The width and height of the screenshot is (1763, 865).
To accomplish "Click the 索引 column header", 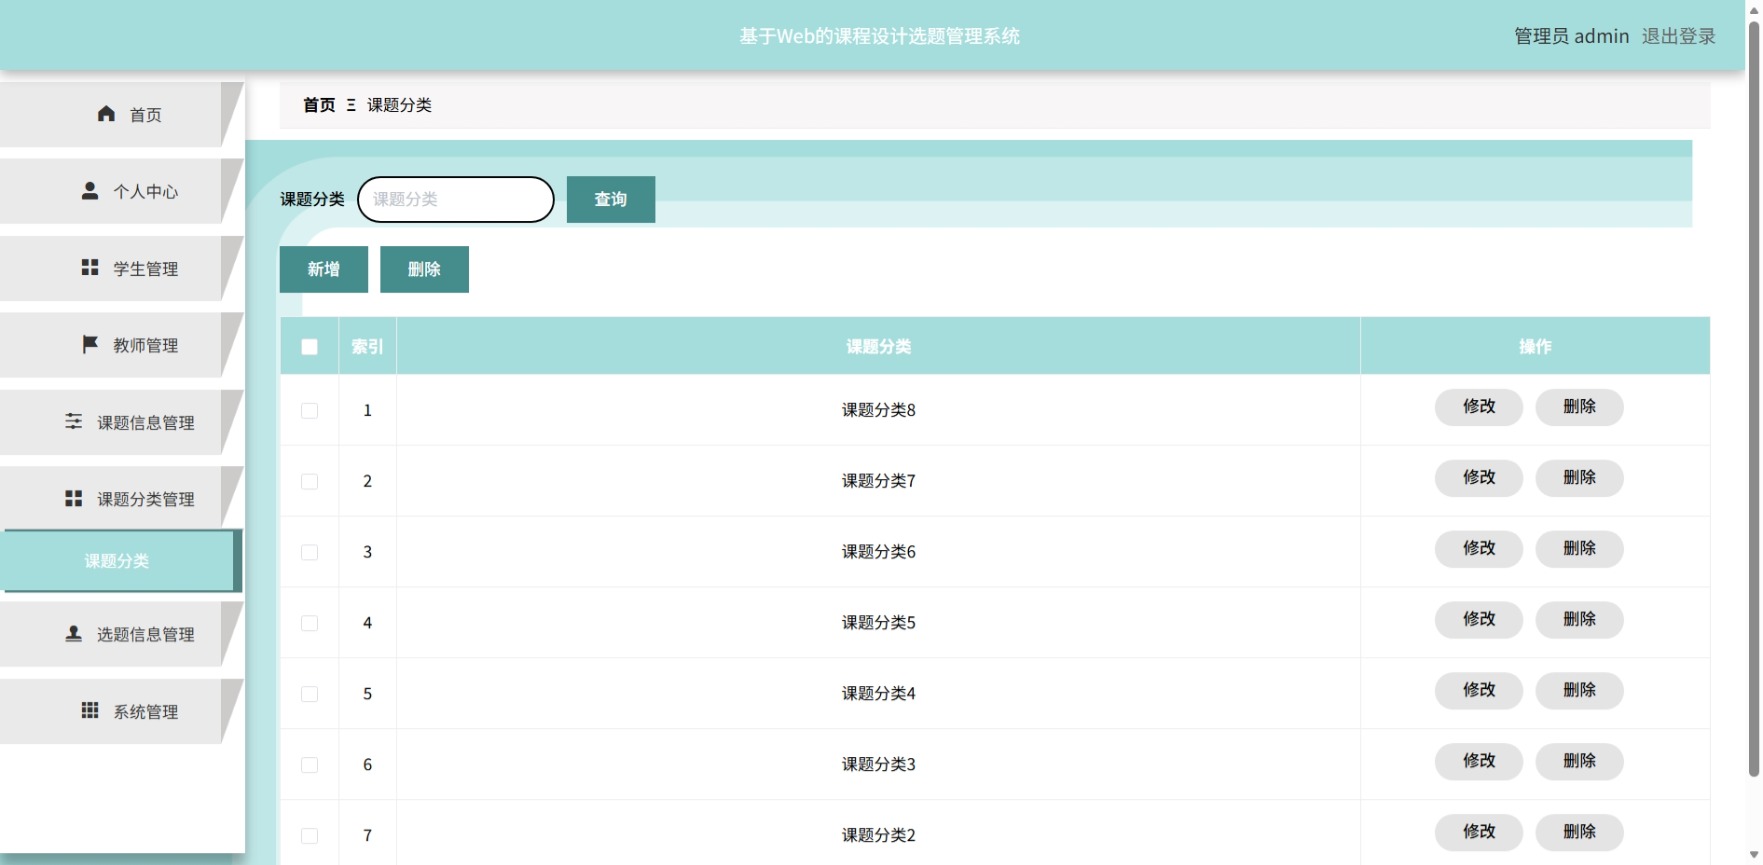I will coord(367,347).
